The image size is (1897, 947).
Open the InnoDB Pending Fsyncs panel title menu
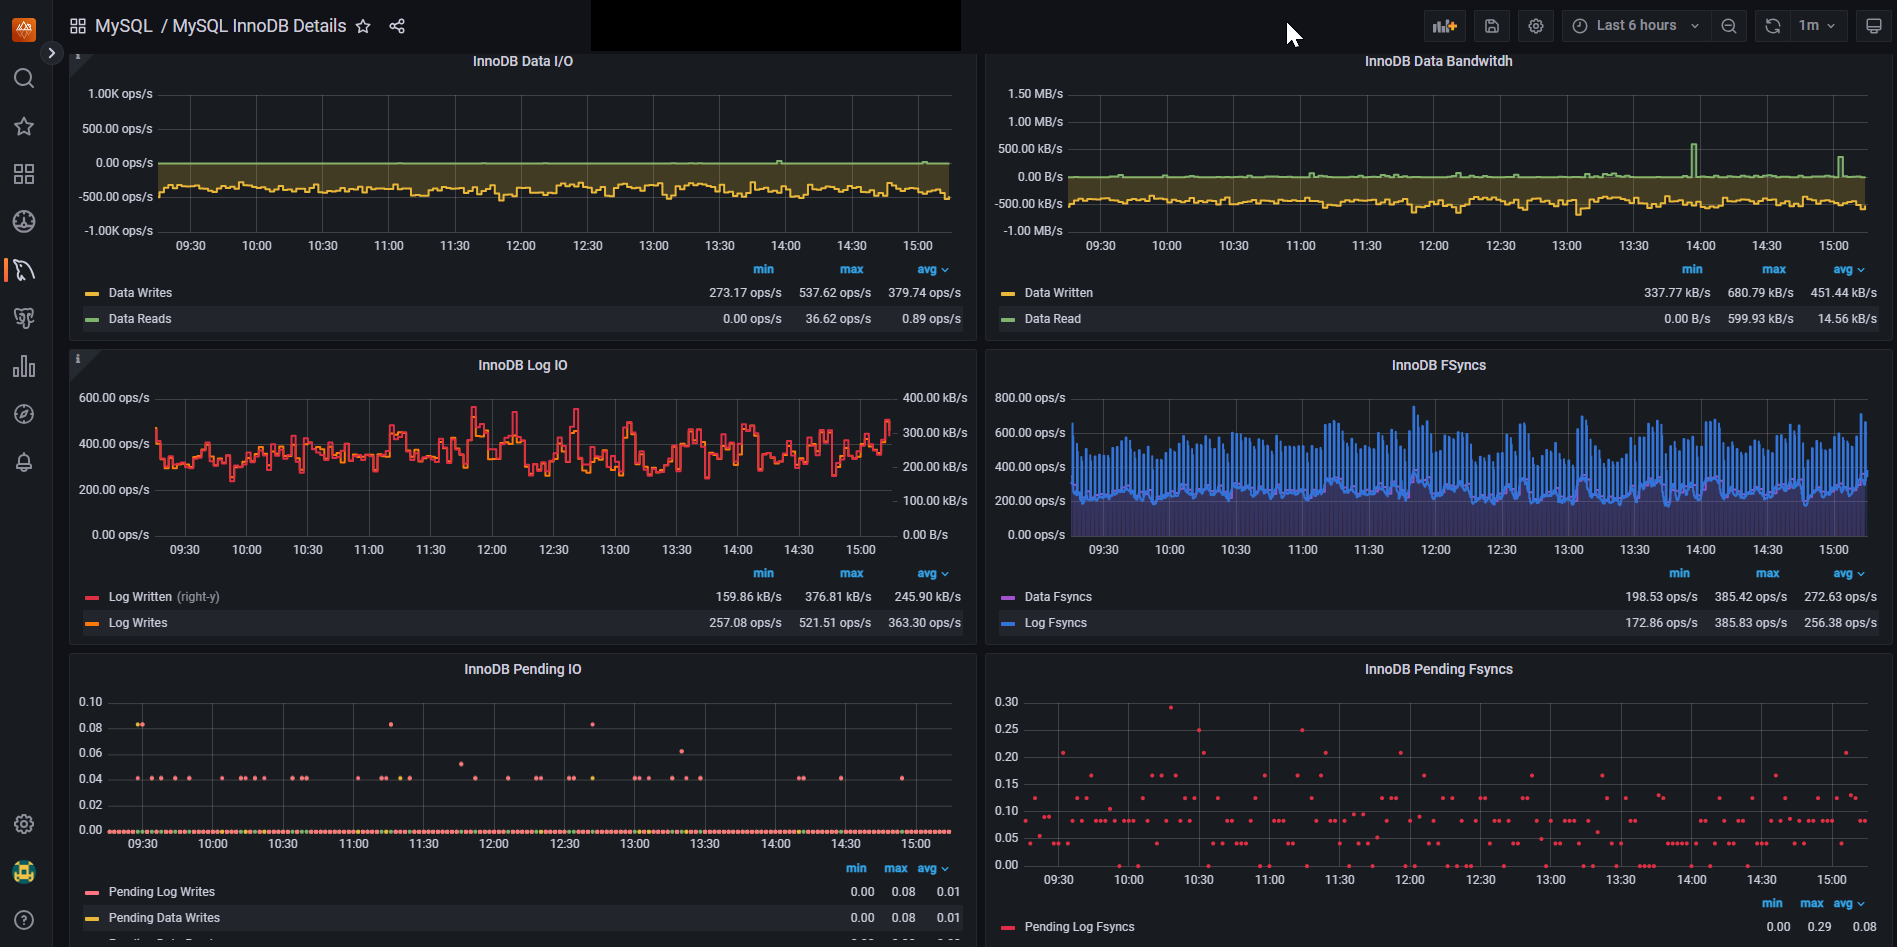click(1438, 669)
